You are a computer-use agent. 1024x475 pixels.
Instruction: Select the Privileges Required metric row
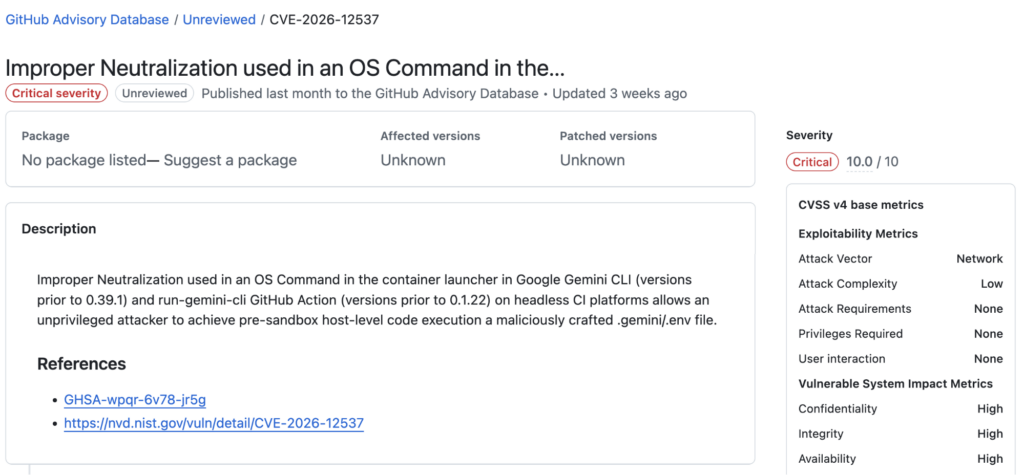[x=901, y=334]
